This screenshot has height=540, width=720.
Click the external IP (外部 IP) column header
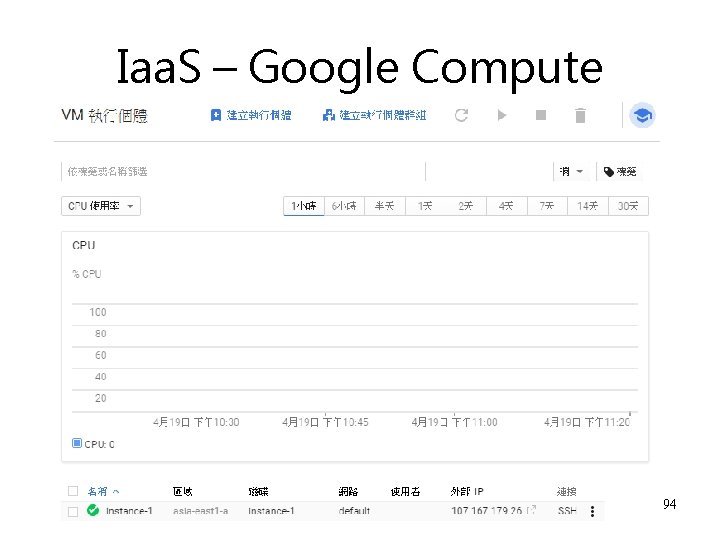tap(467, 491)
